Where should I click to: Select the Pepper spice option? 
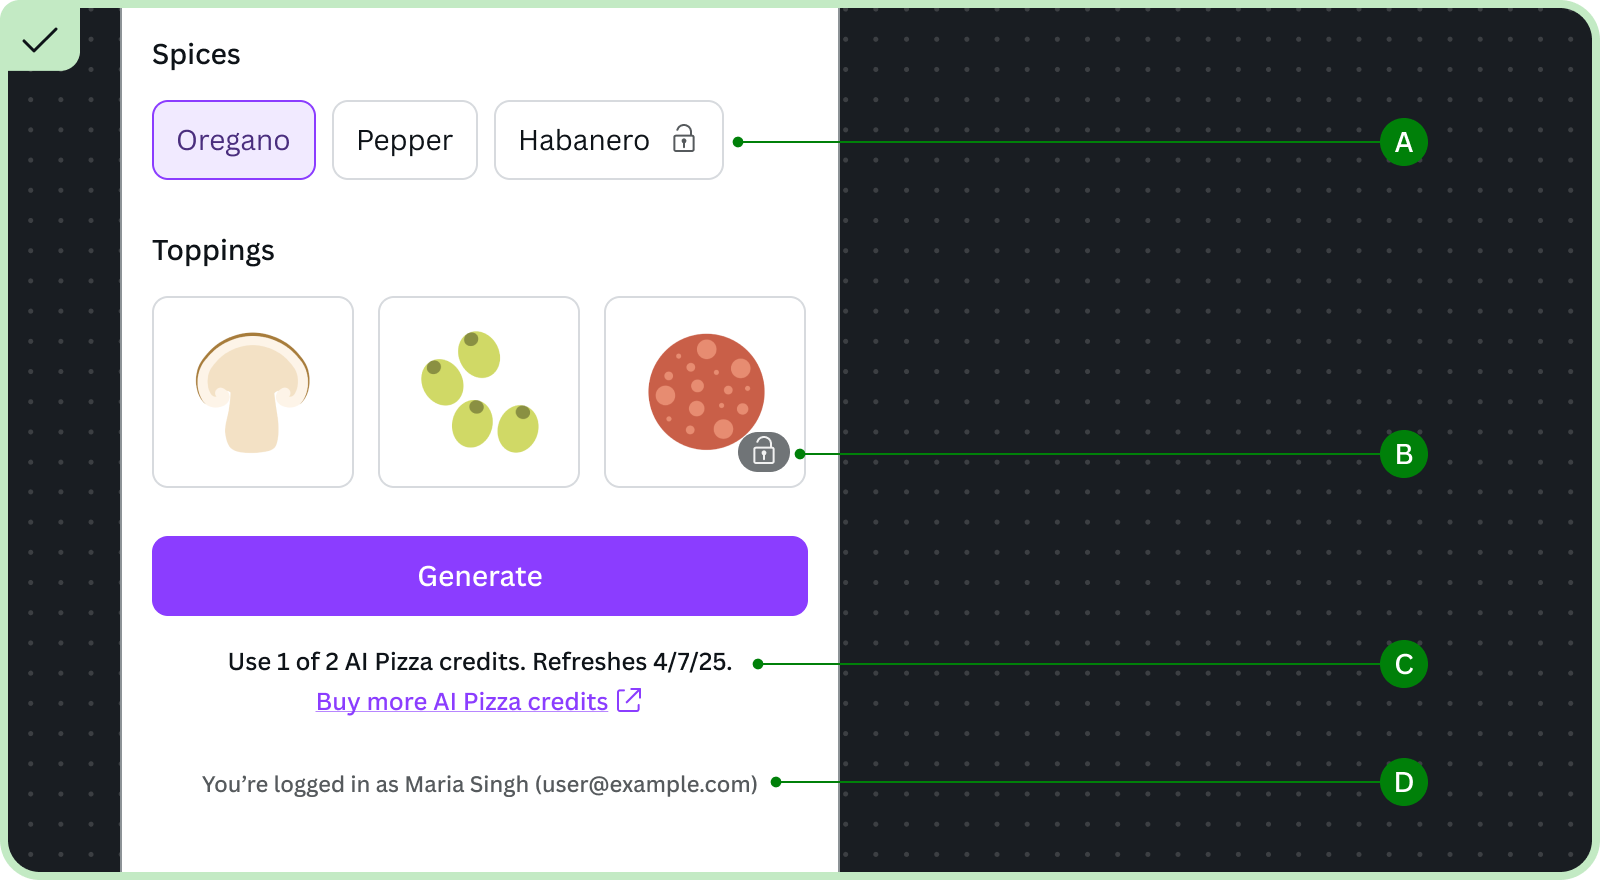(x=405, y=140)
